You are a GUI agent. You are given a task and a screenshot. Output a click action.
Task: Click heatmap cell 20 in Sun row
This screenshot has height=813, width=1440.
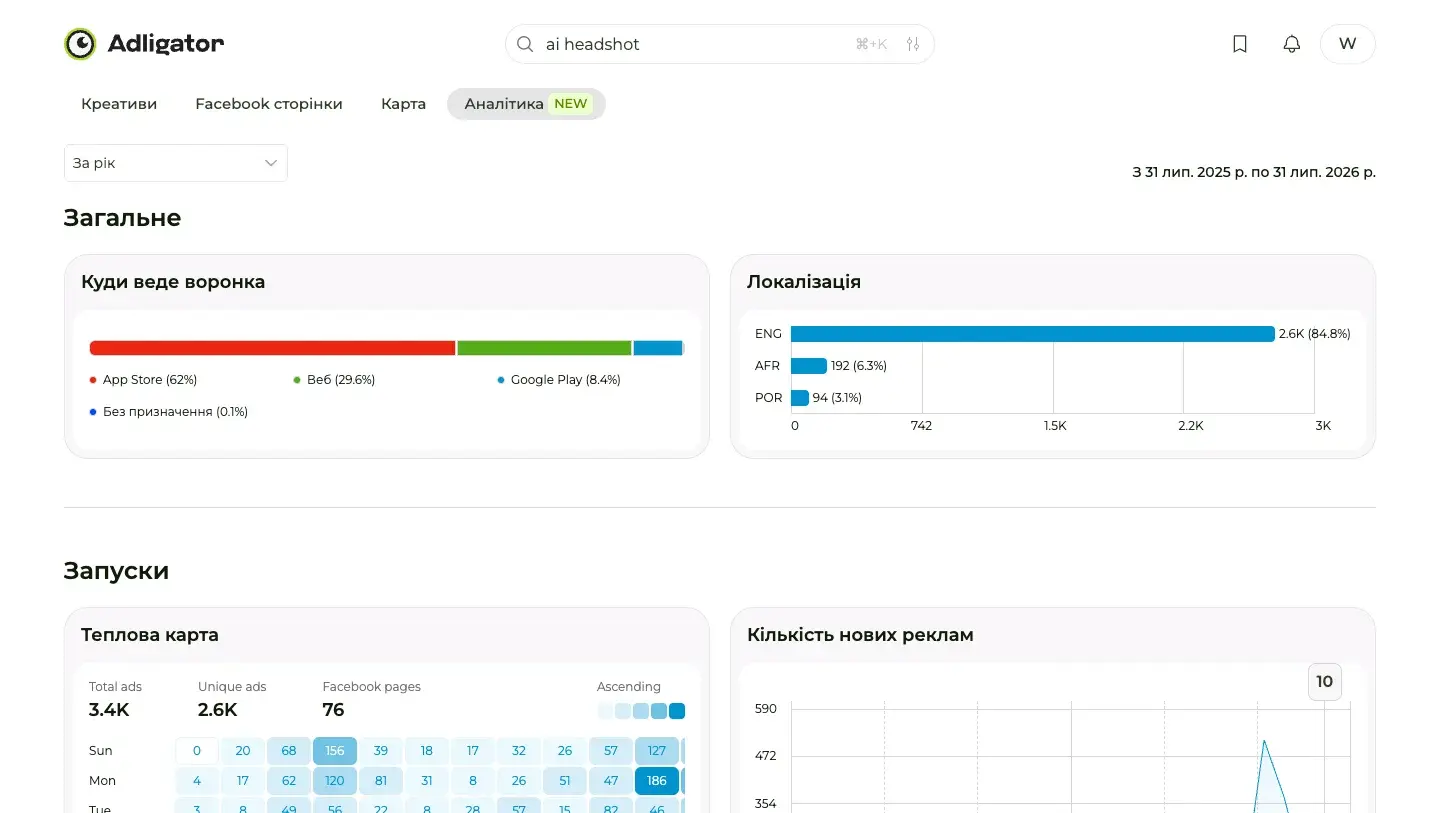243,751
